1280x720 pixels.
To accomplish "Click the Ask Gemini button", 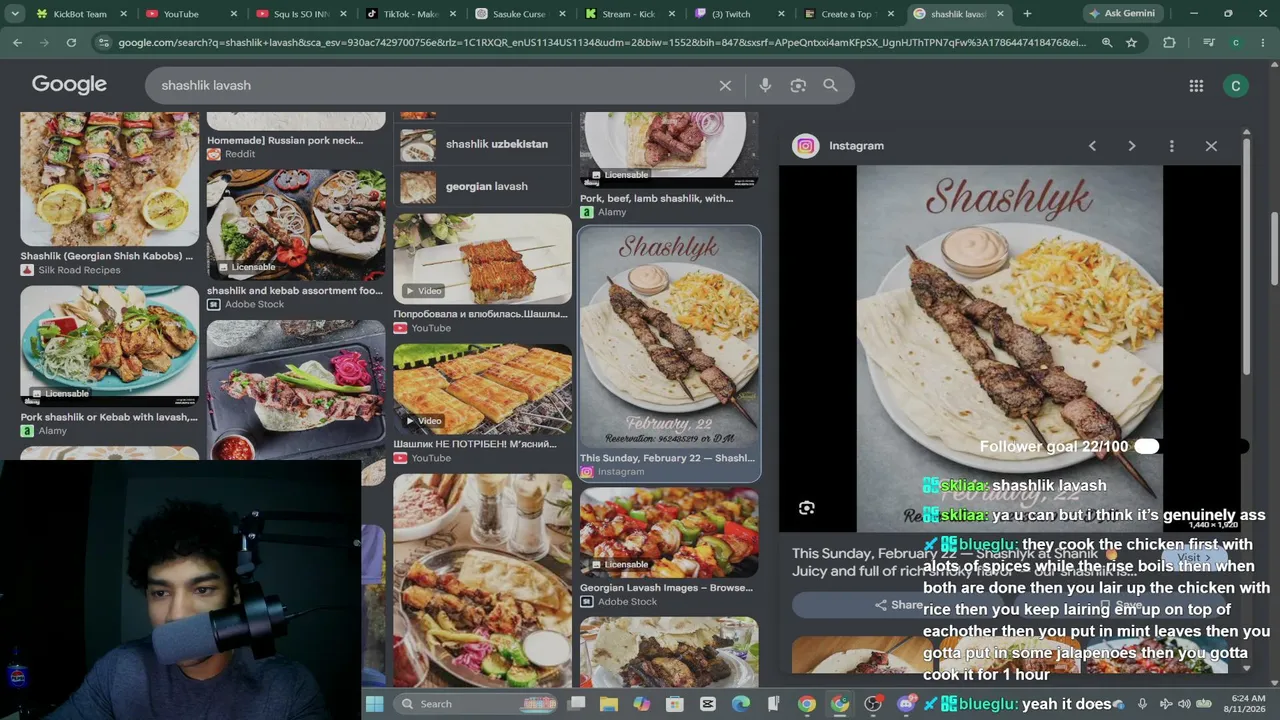I will pos(1121,14).
